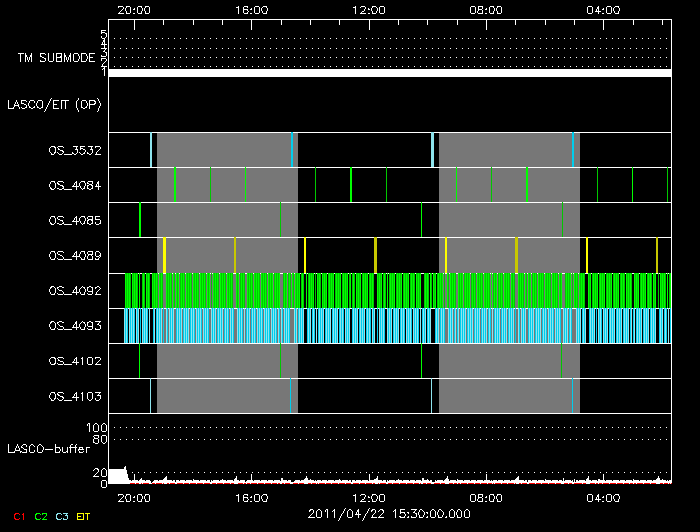Click the 08:00 tick label on bottom axis
The image size is (700, 532).
click(486, 497)
